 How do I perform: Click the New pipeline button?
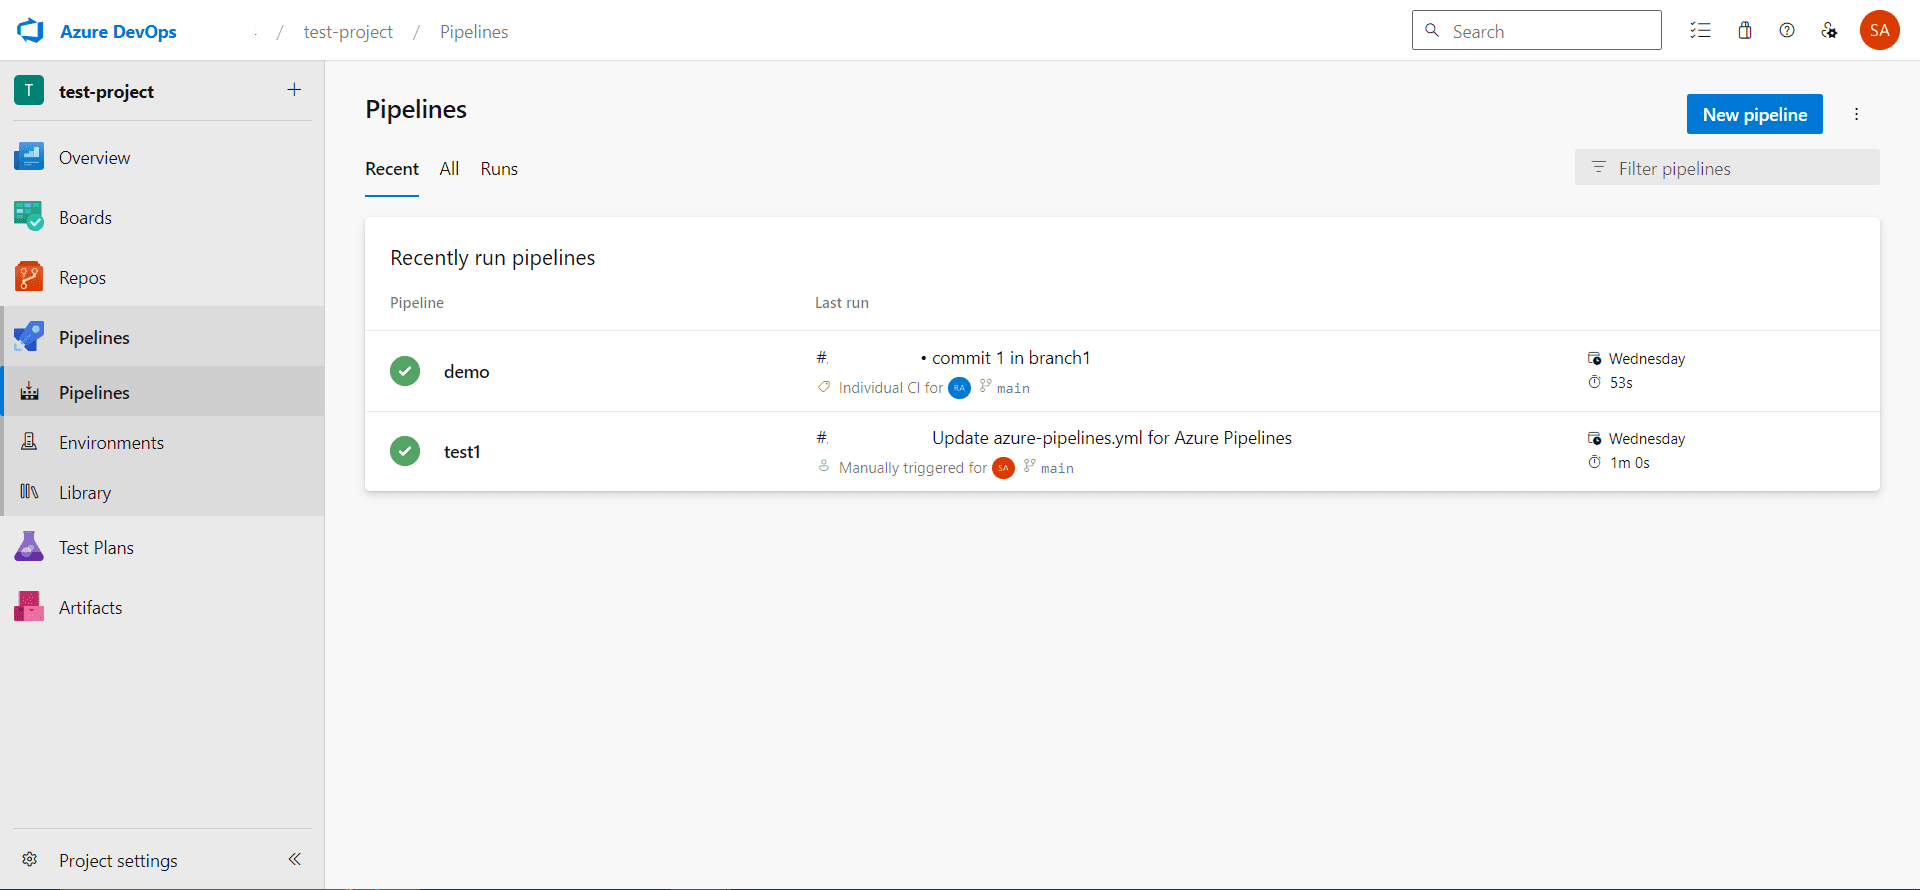pyautogui.click(x=1754, y=114)
